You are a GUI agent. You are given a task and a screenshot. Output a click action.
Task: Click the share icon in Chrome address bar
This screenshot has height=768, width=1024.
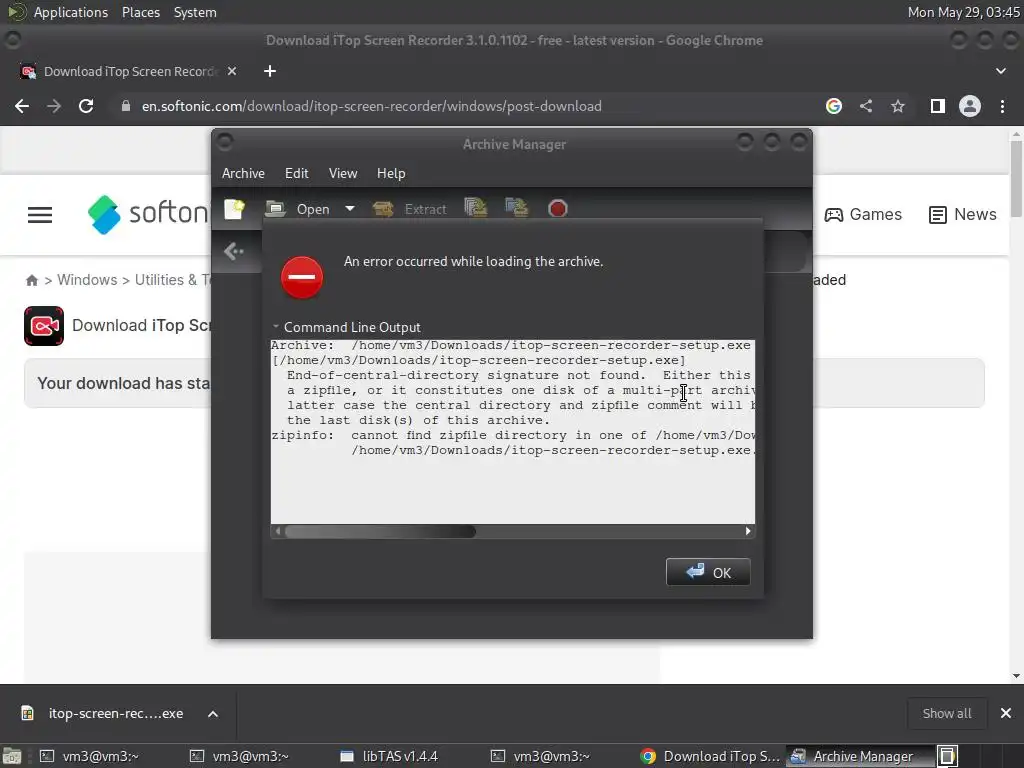[x=866, y=106]
